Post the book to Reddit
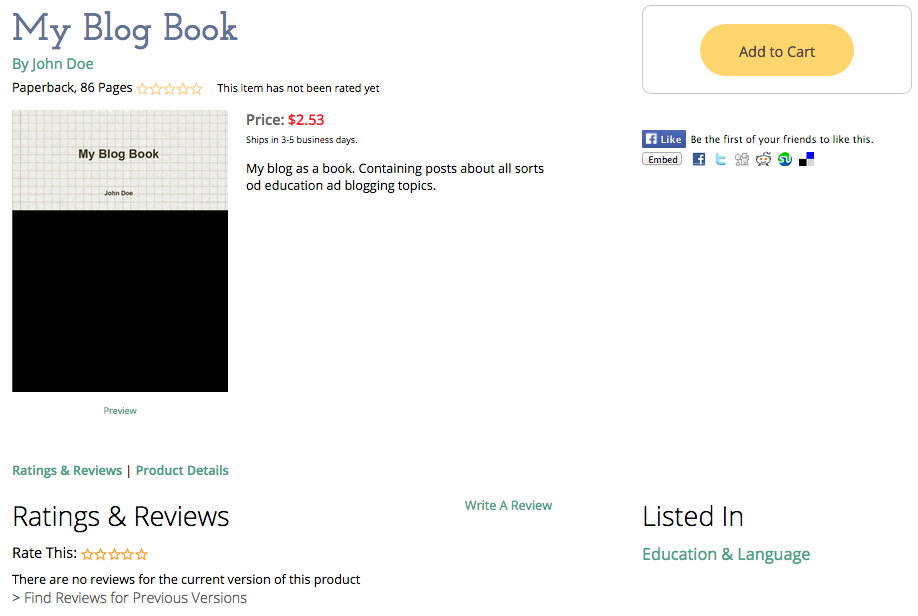 [x=763, y=159]
